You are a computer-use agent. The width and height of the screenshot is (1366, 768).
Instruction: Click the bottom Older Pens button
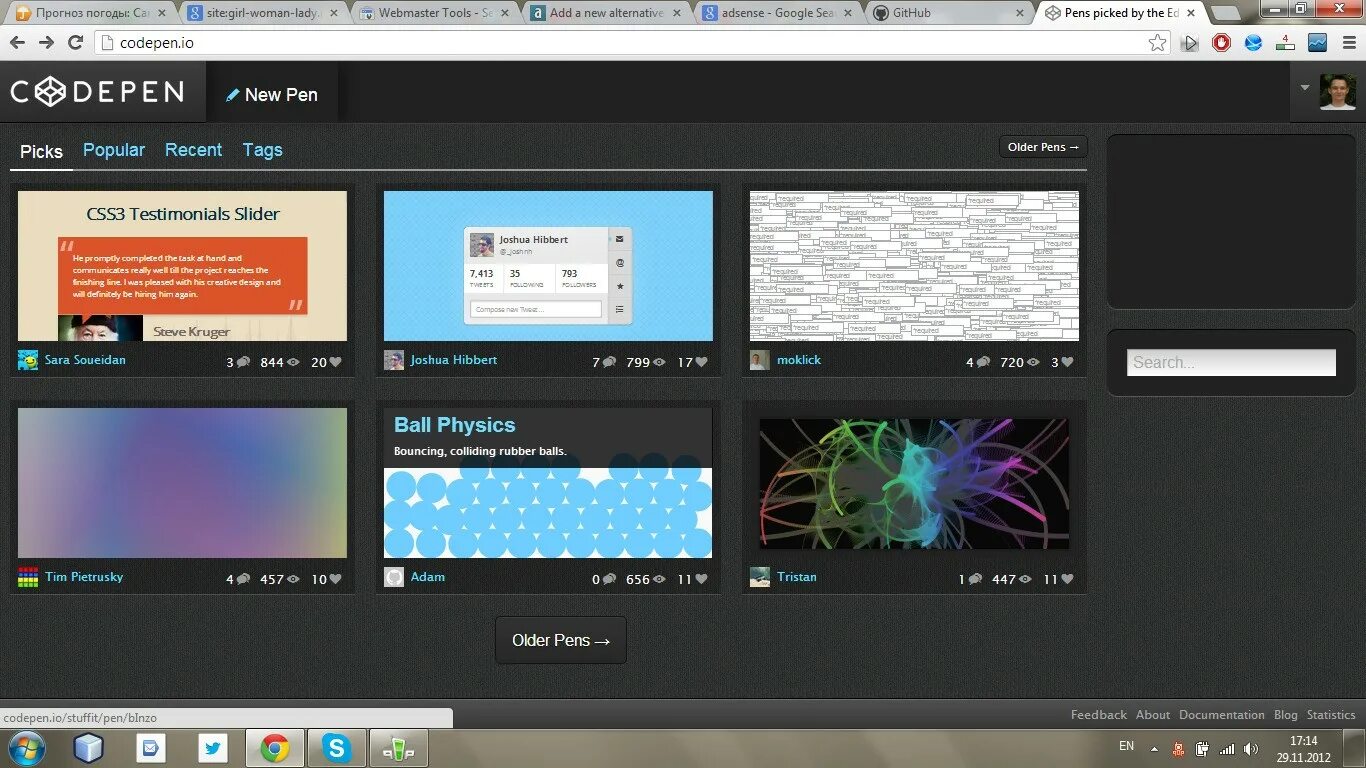point(560,640)
